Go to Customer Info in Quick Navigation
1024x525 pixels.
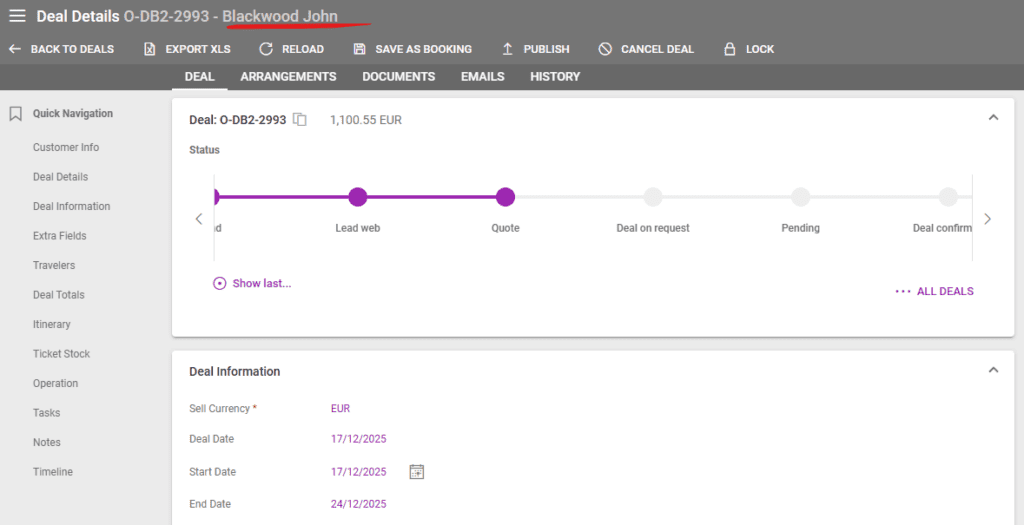[66, 148]
